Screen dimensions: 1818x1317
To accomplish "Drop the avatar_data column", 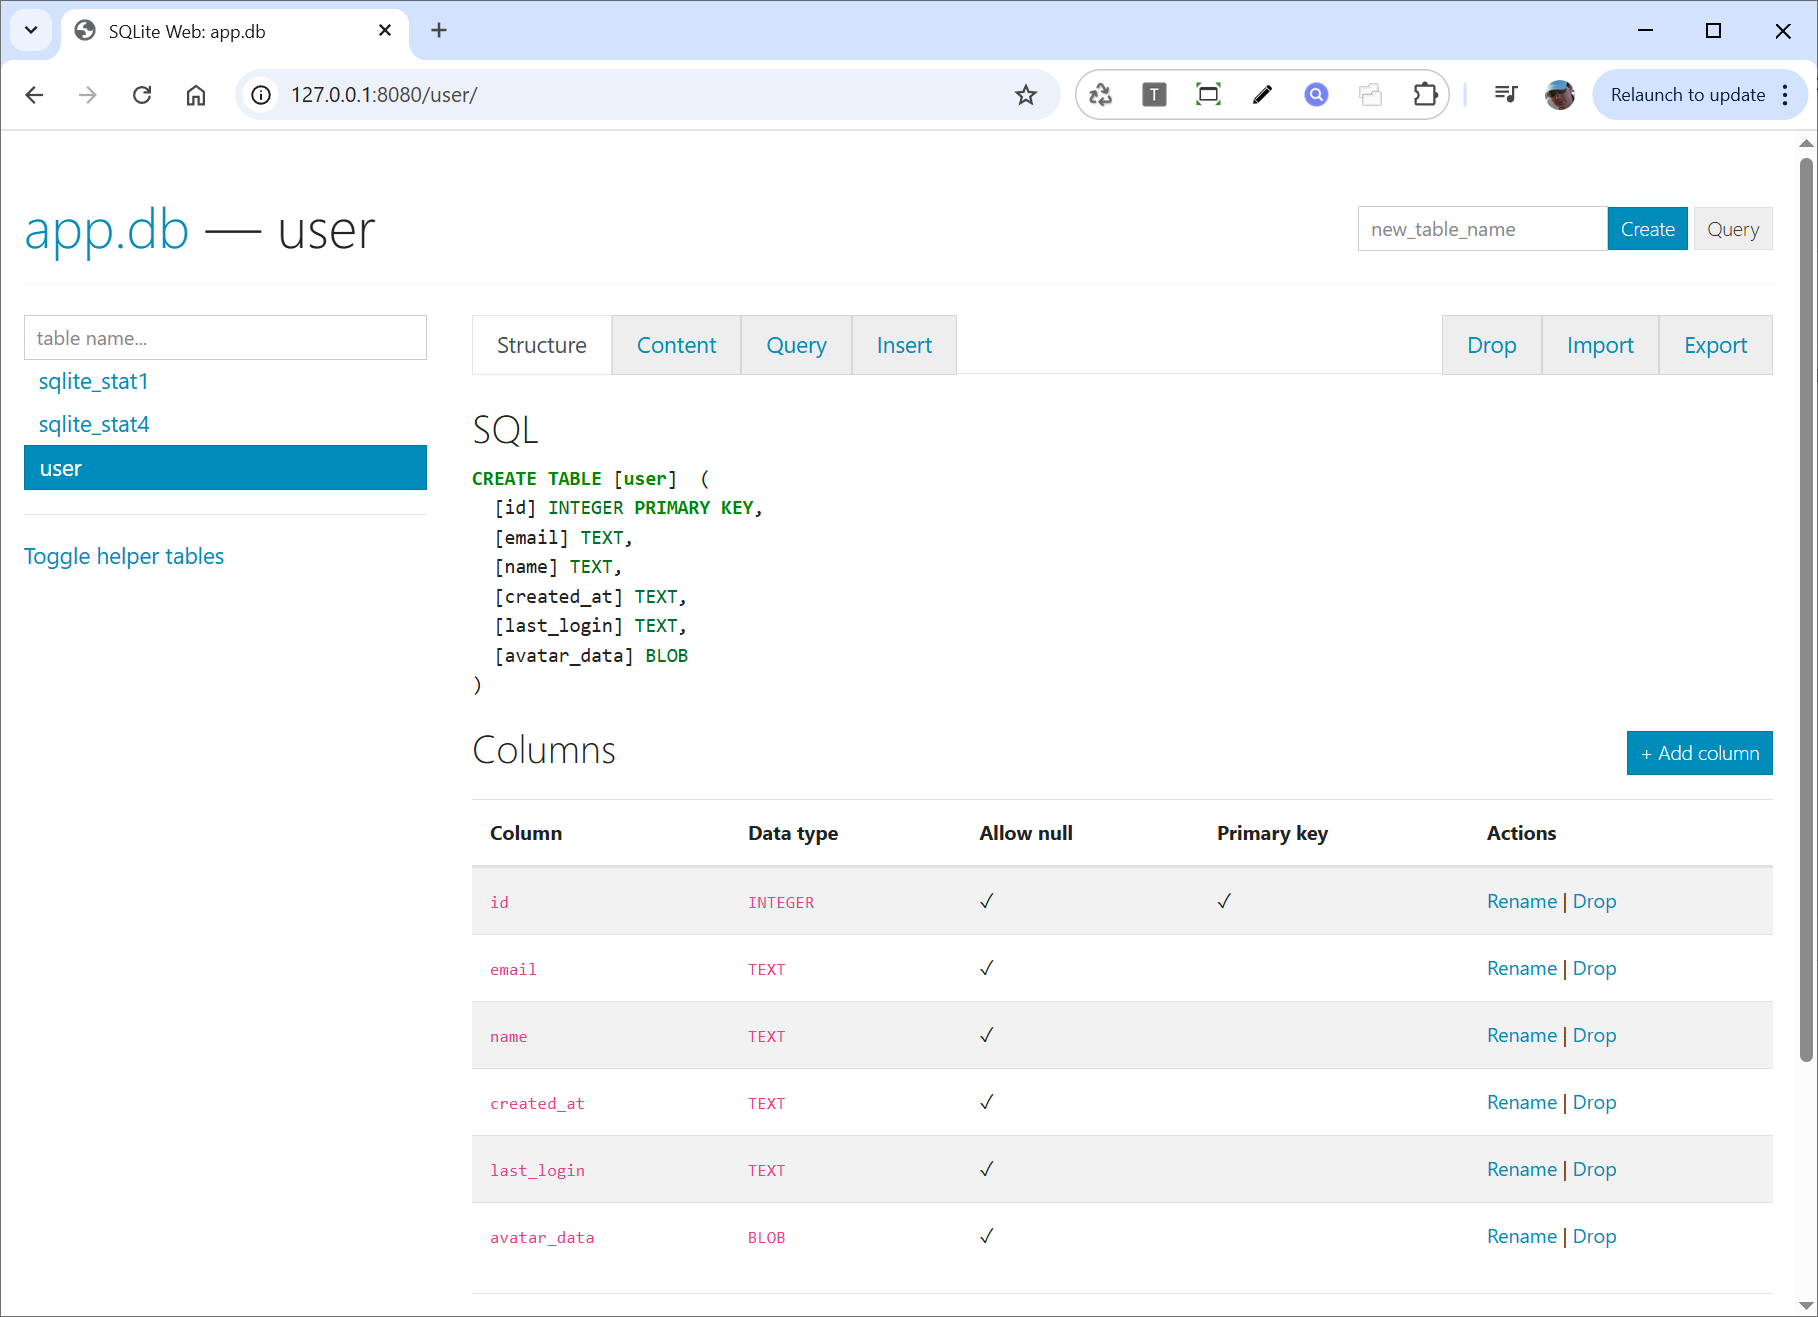I will (1594, 1236).
